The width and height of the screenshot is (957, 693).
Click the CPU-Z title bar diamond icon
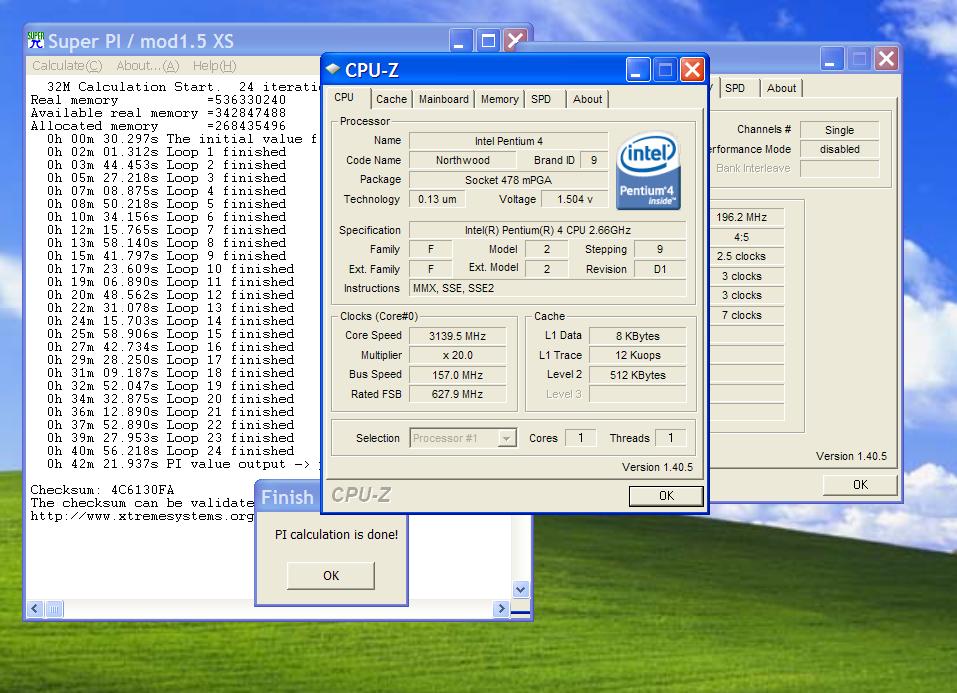333,69
